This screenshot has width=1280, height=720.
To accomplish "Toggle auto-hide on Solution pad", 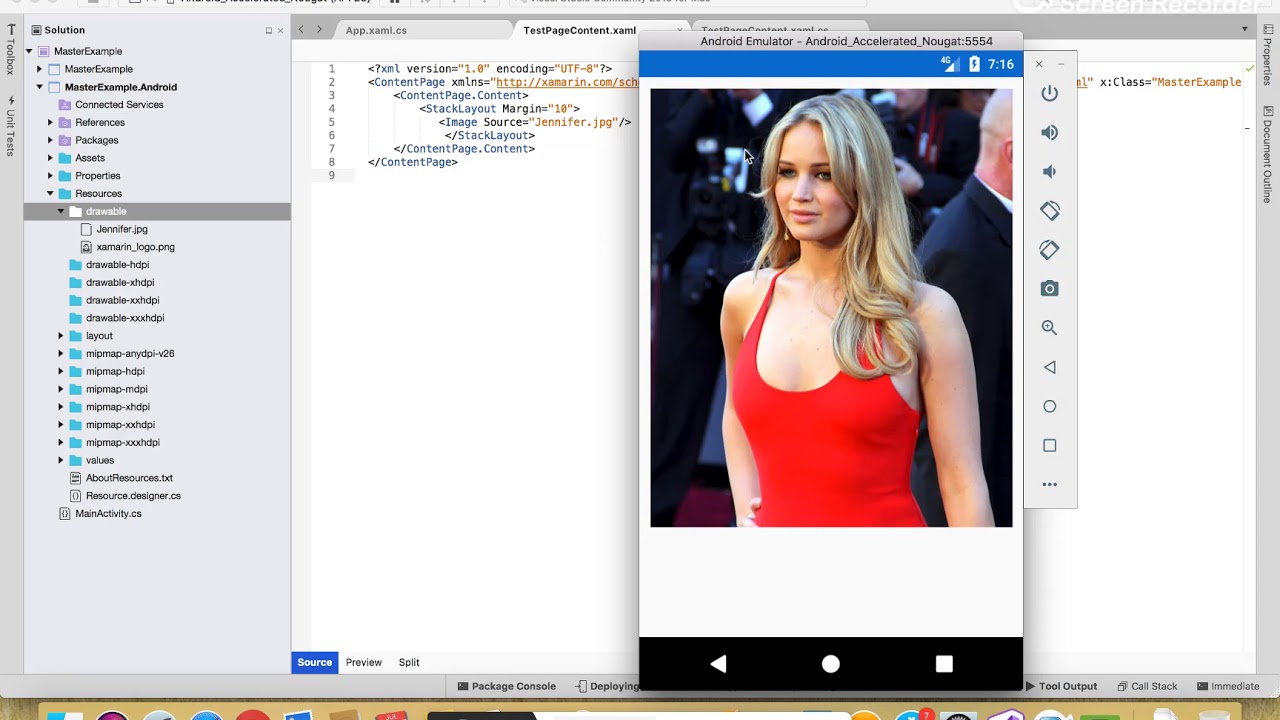I will [268, 30].
